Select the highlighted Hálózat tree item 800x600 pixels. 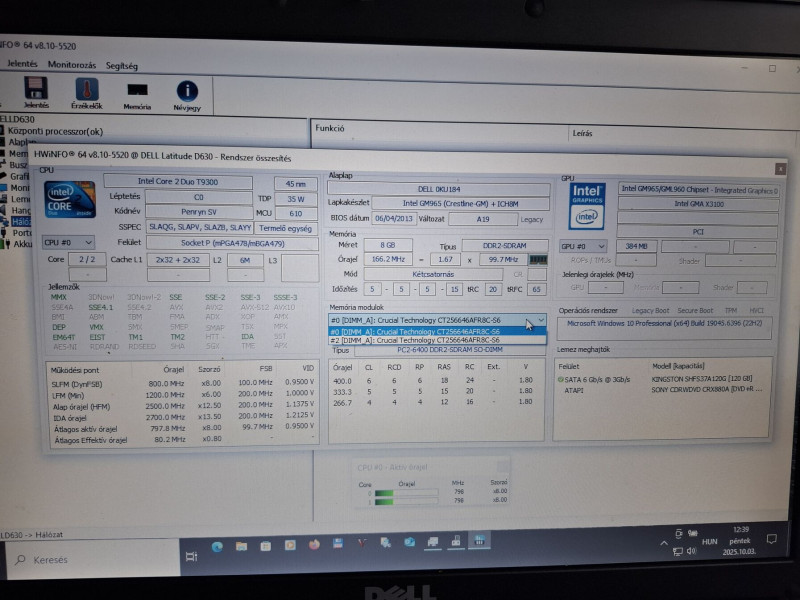21,221
